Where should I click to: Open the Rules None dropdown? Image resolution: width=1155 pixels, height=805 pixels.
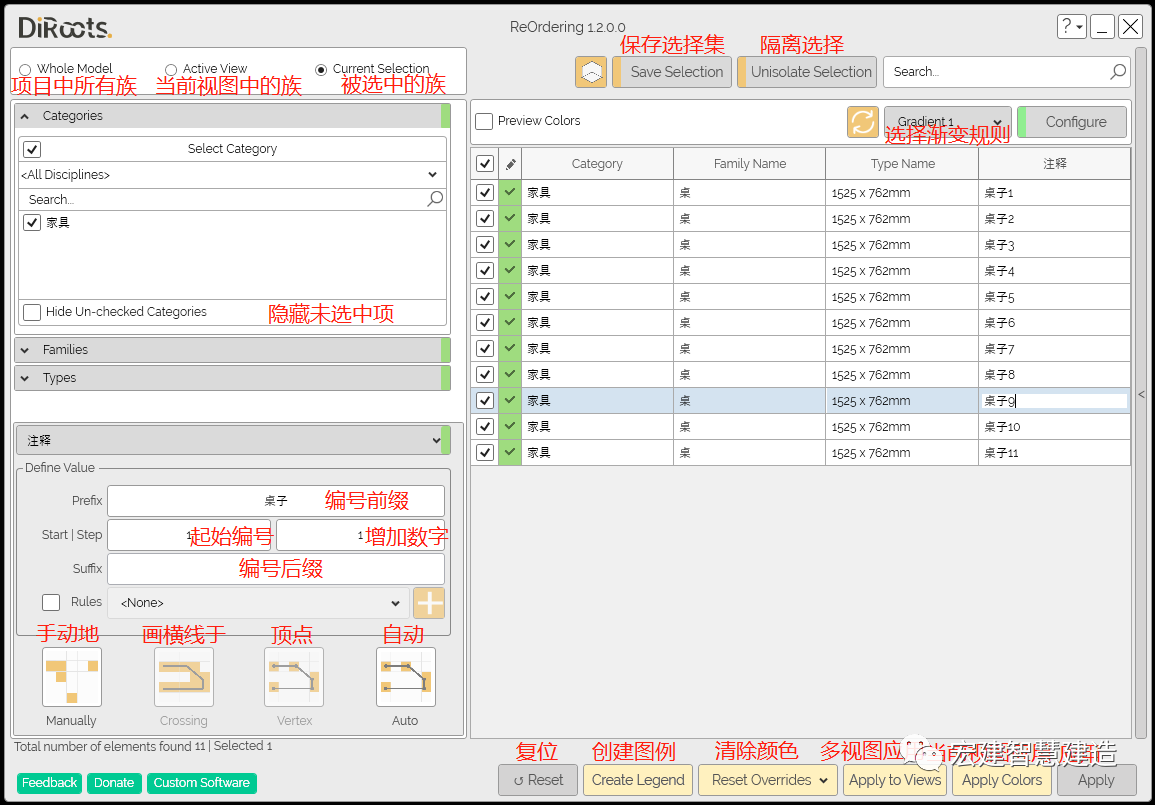click(x=259, y=603)
